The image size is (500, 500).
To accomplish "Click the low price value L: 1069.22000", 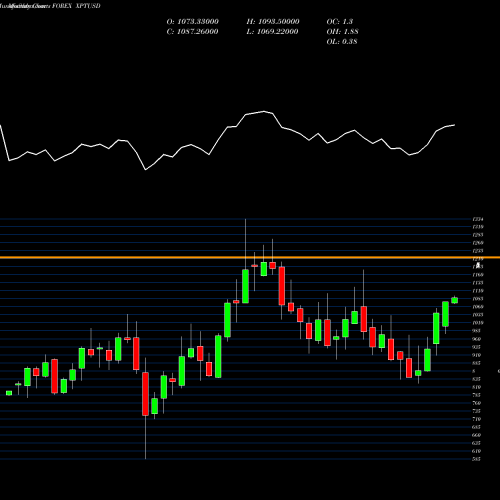I will [x=272, y=32].
